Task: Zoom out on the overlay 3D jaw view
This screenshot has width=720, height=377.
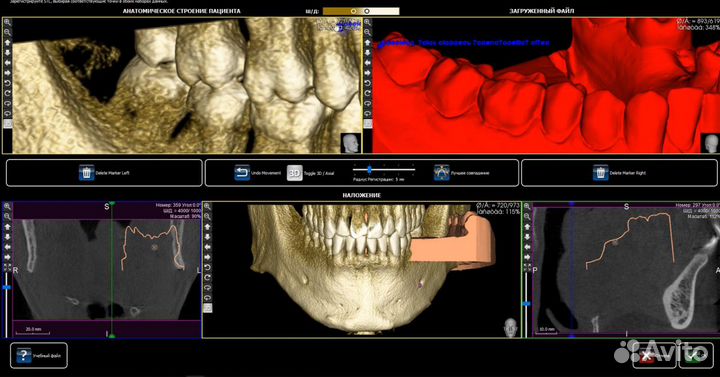Action: click(208, 217)
